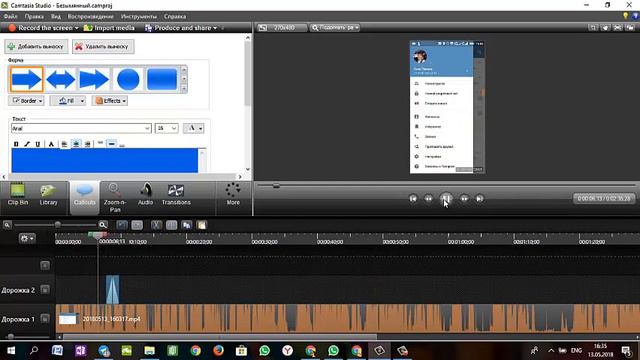
Task: Select the double-headed arrow callout shape
Action: 60,79
